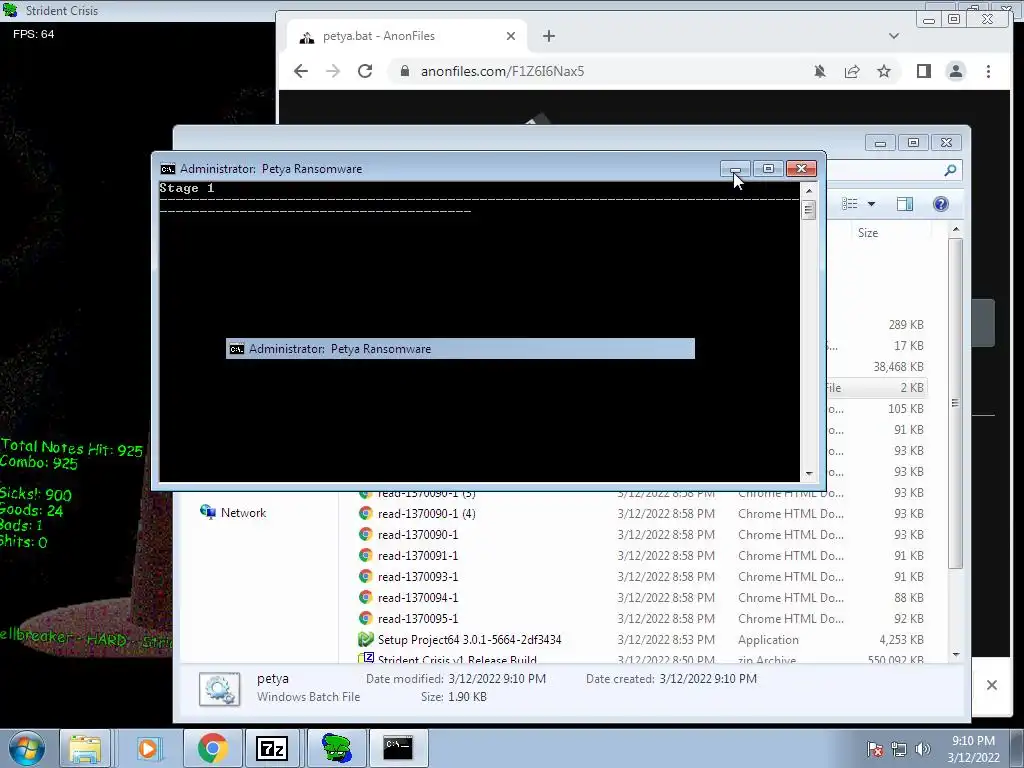Minimize the Petya Ransomware cmd window
The height and width of the screenshot is (768, 1024).
coord(735,169)
